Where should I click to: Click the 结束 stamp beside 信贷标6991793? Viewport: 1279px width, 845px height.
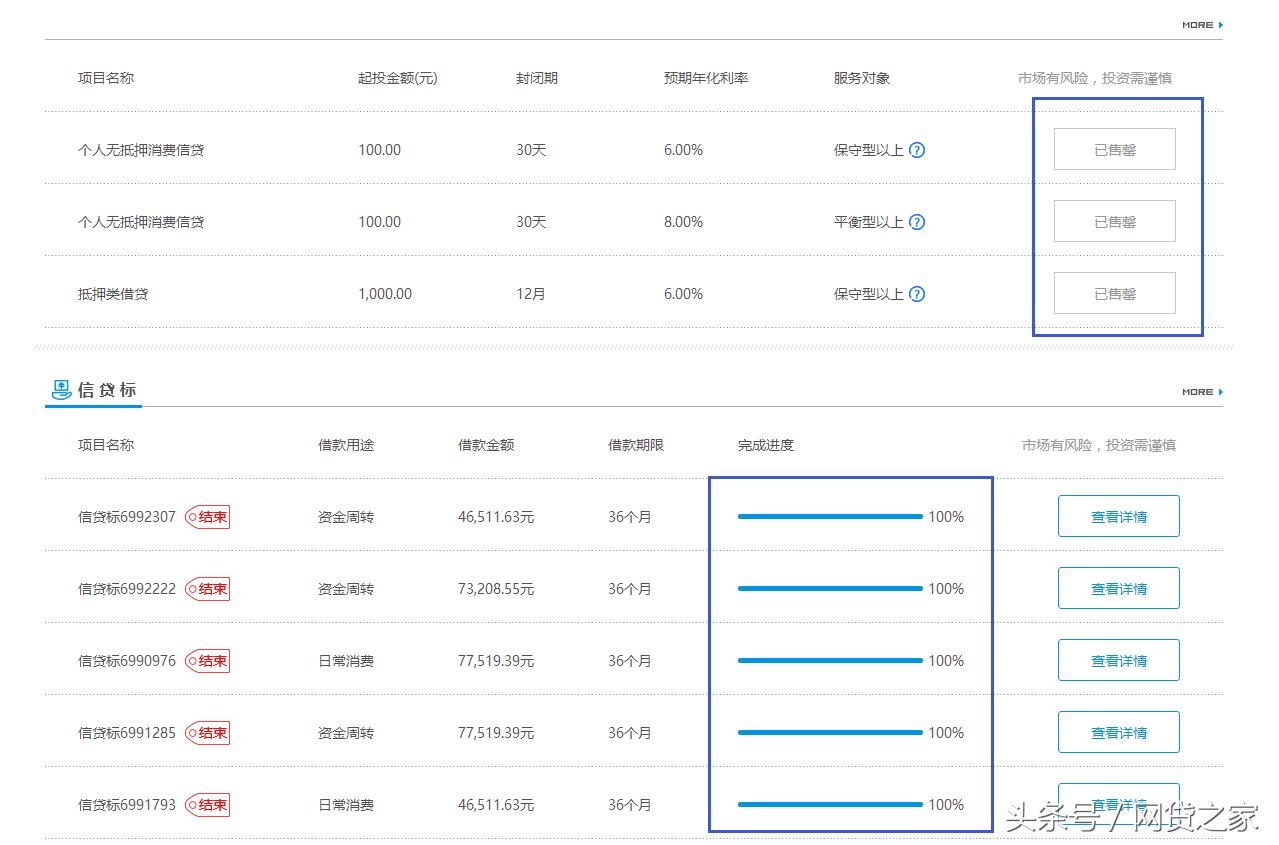click(x=207, y=804)
